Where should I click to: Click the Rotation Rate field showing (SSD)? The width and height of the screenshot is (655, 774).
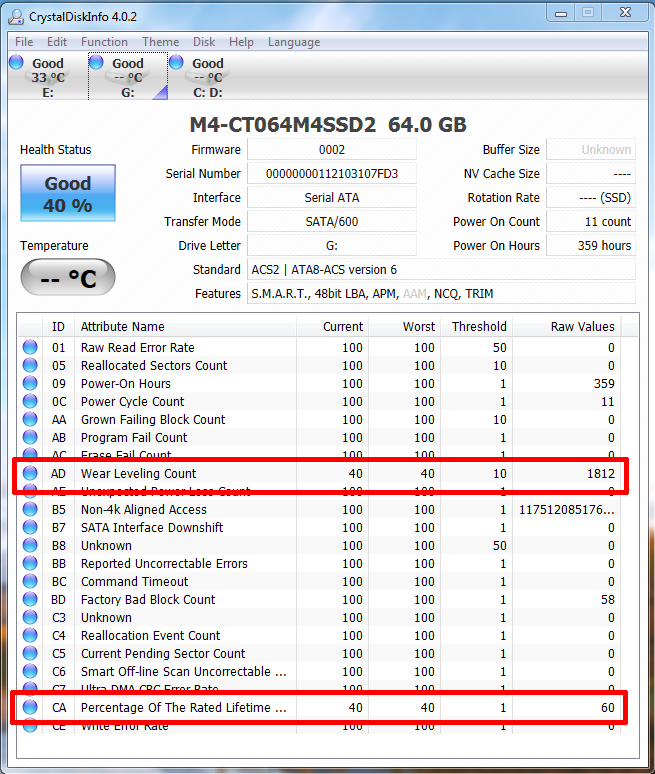pos(591,197)
